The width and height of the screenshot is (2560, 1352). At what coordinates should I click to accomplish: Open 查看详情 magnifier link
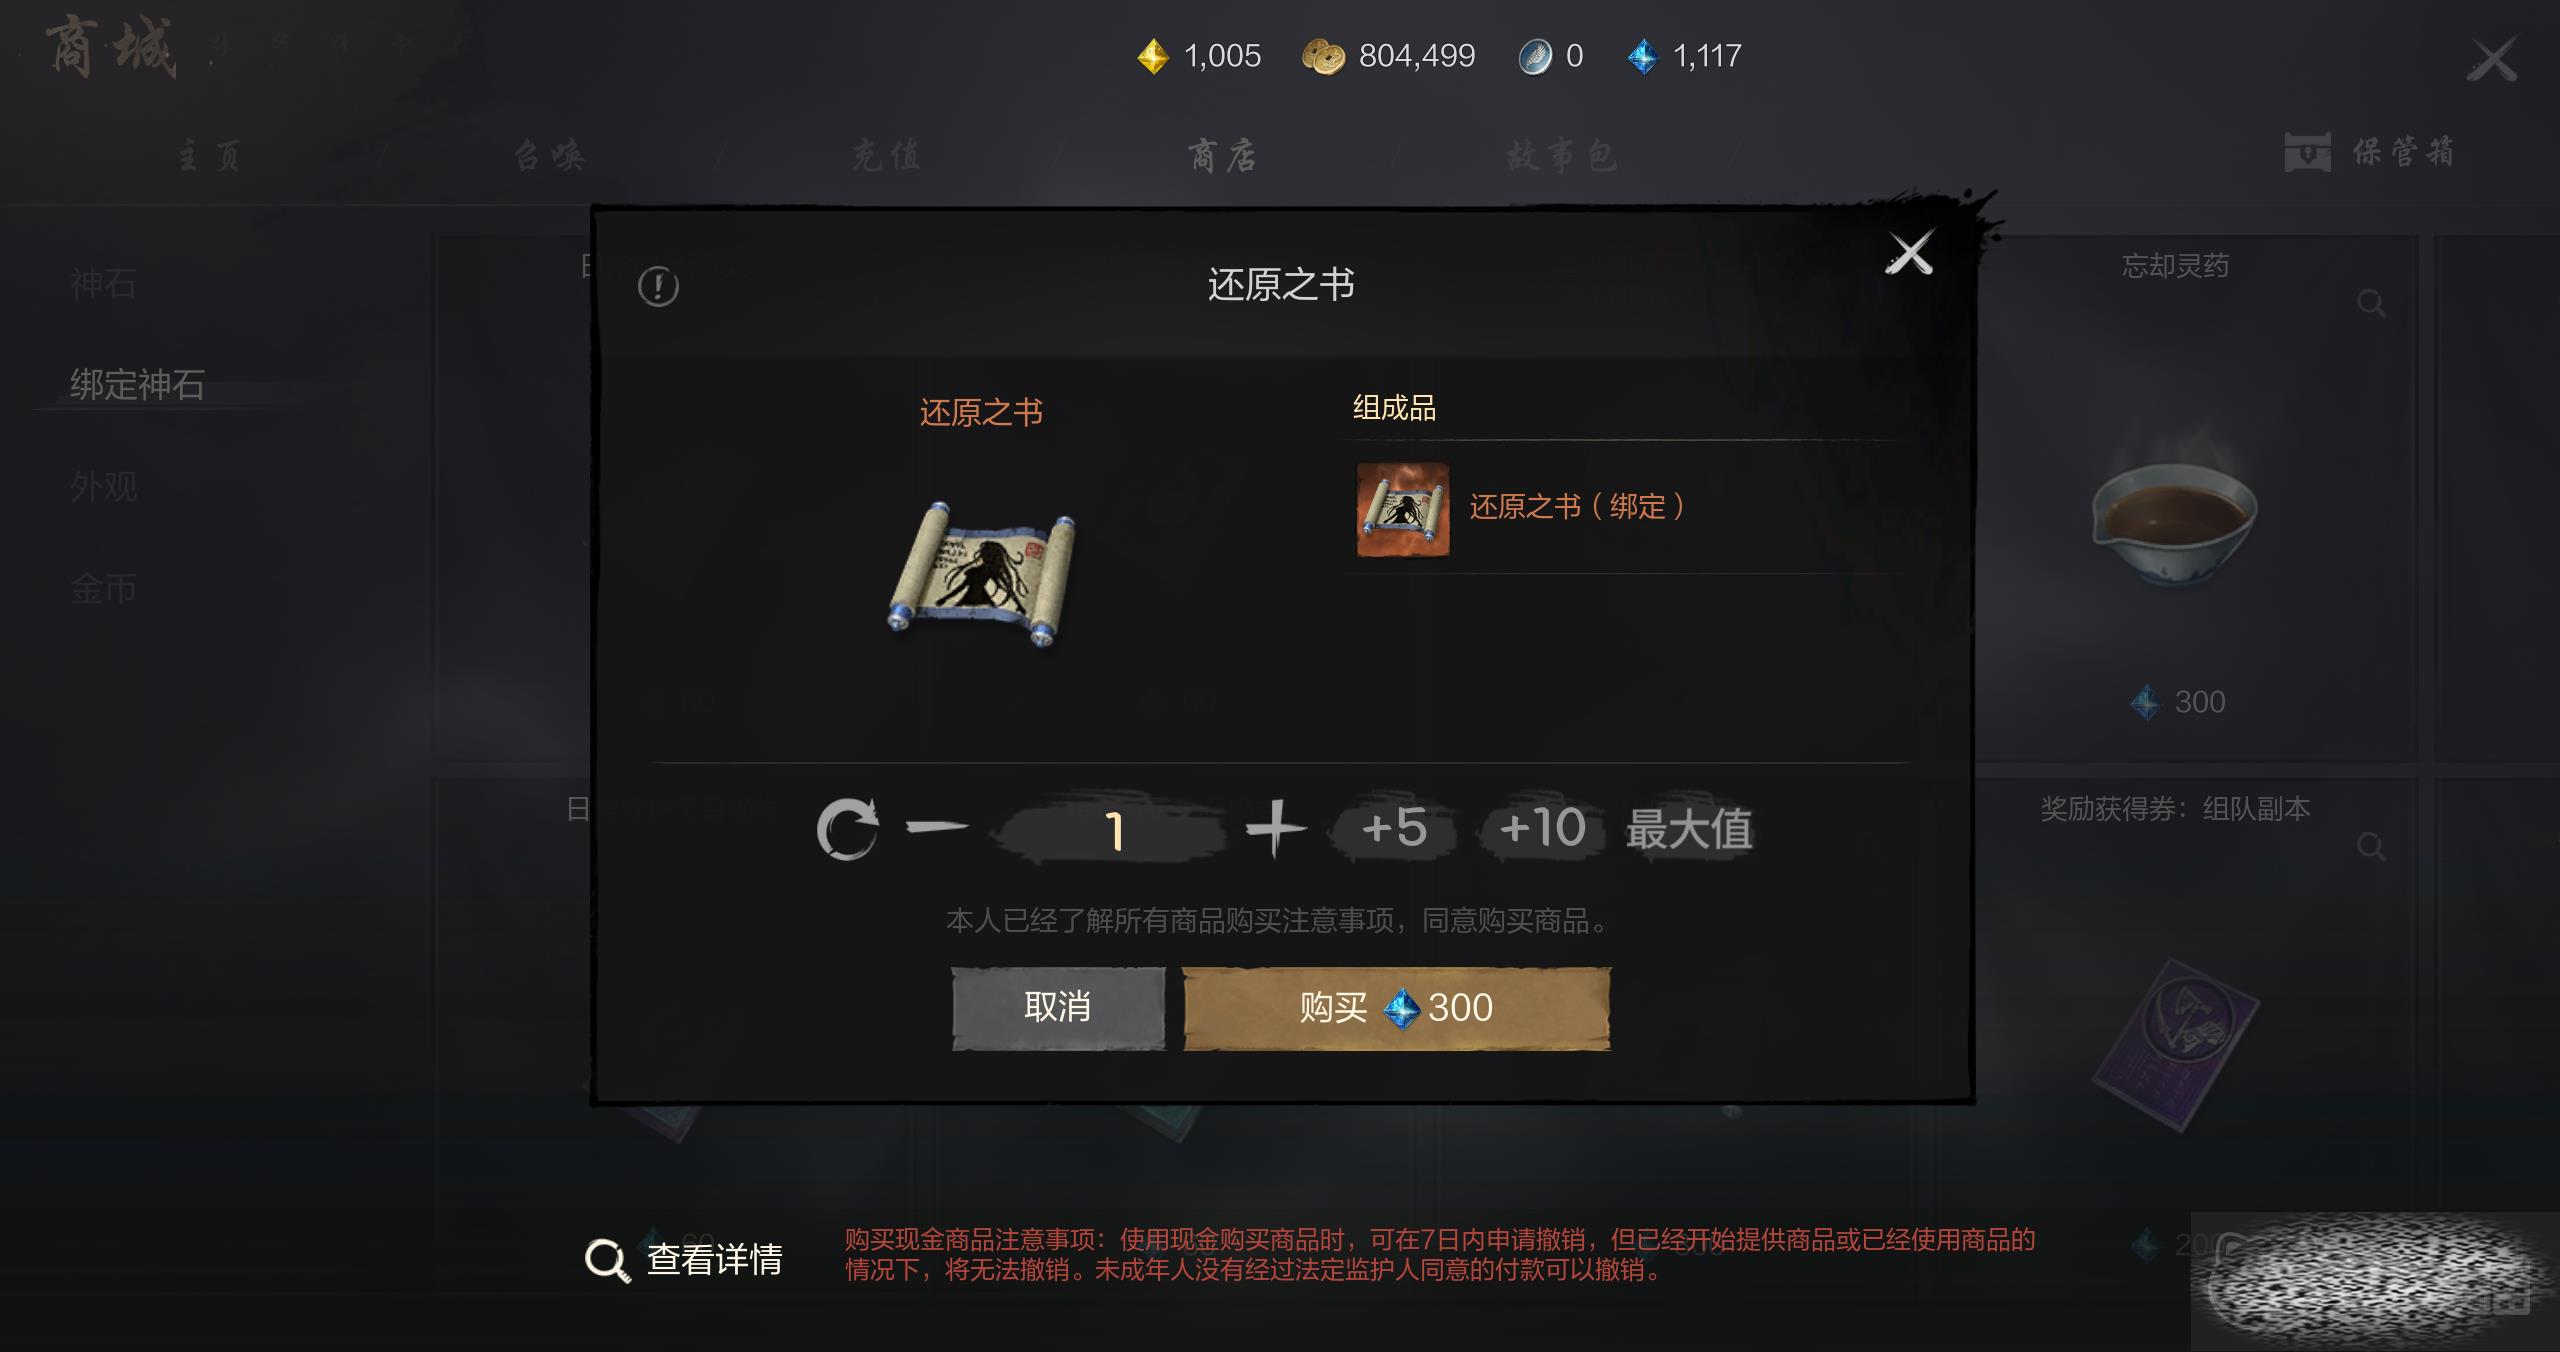coord(684,1260)
